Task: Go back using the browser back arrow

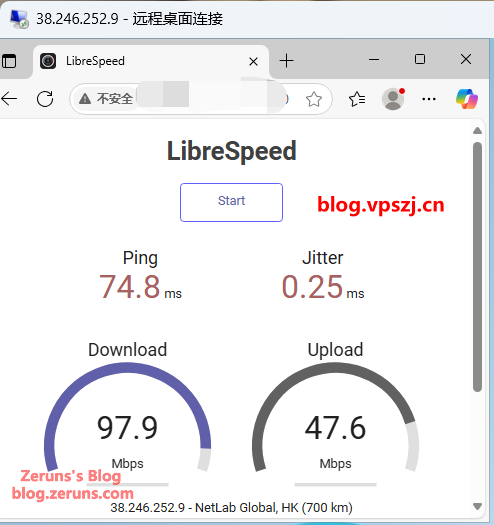Action: click(x=9, y=99)
